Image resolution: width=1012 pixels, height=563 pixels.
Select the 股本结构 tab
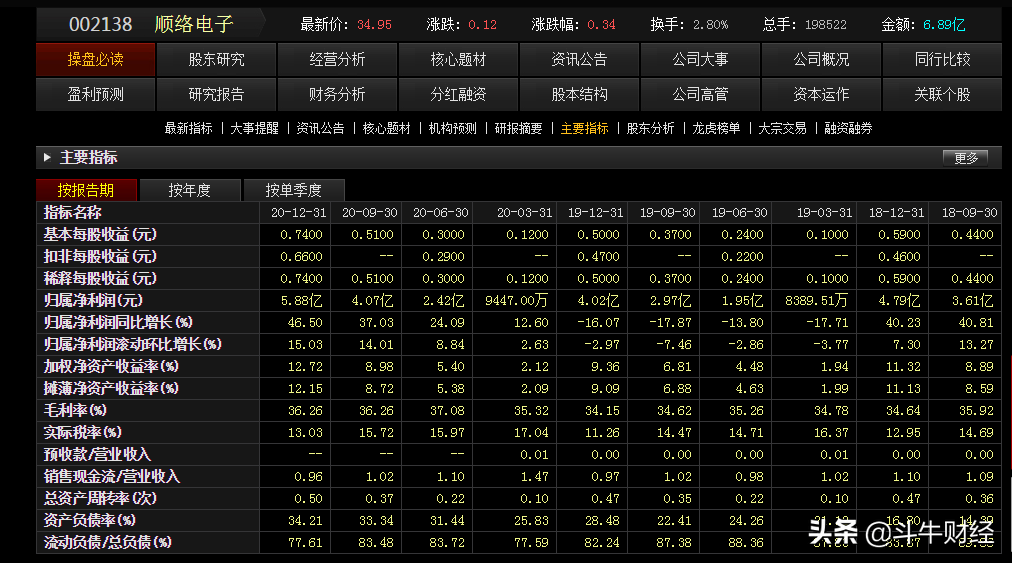(x=579, y=94)
